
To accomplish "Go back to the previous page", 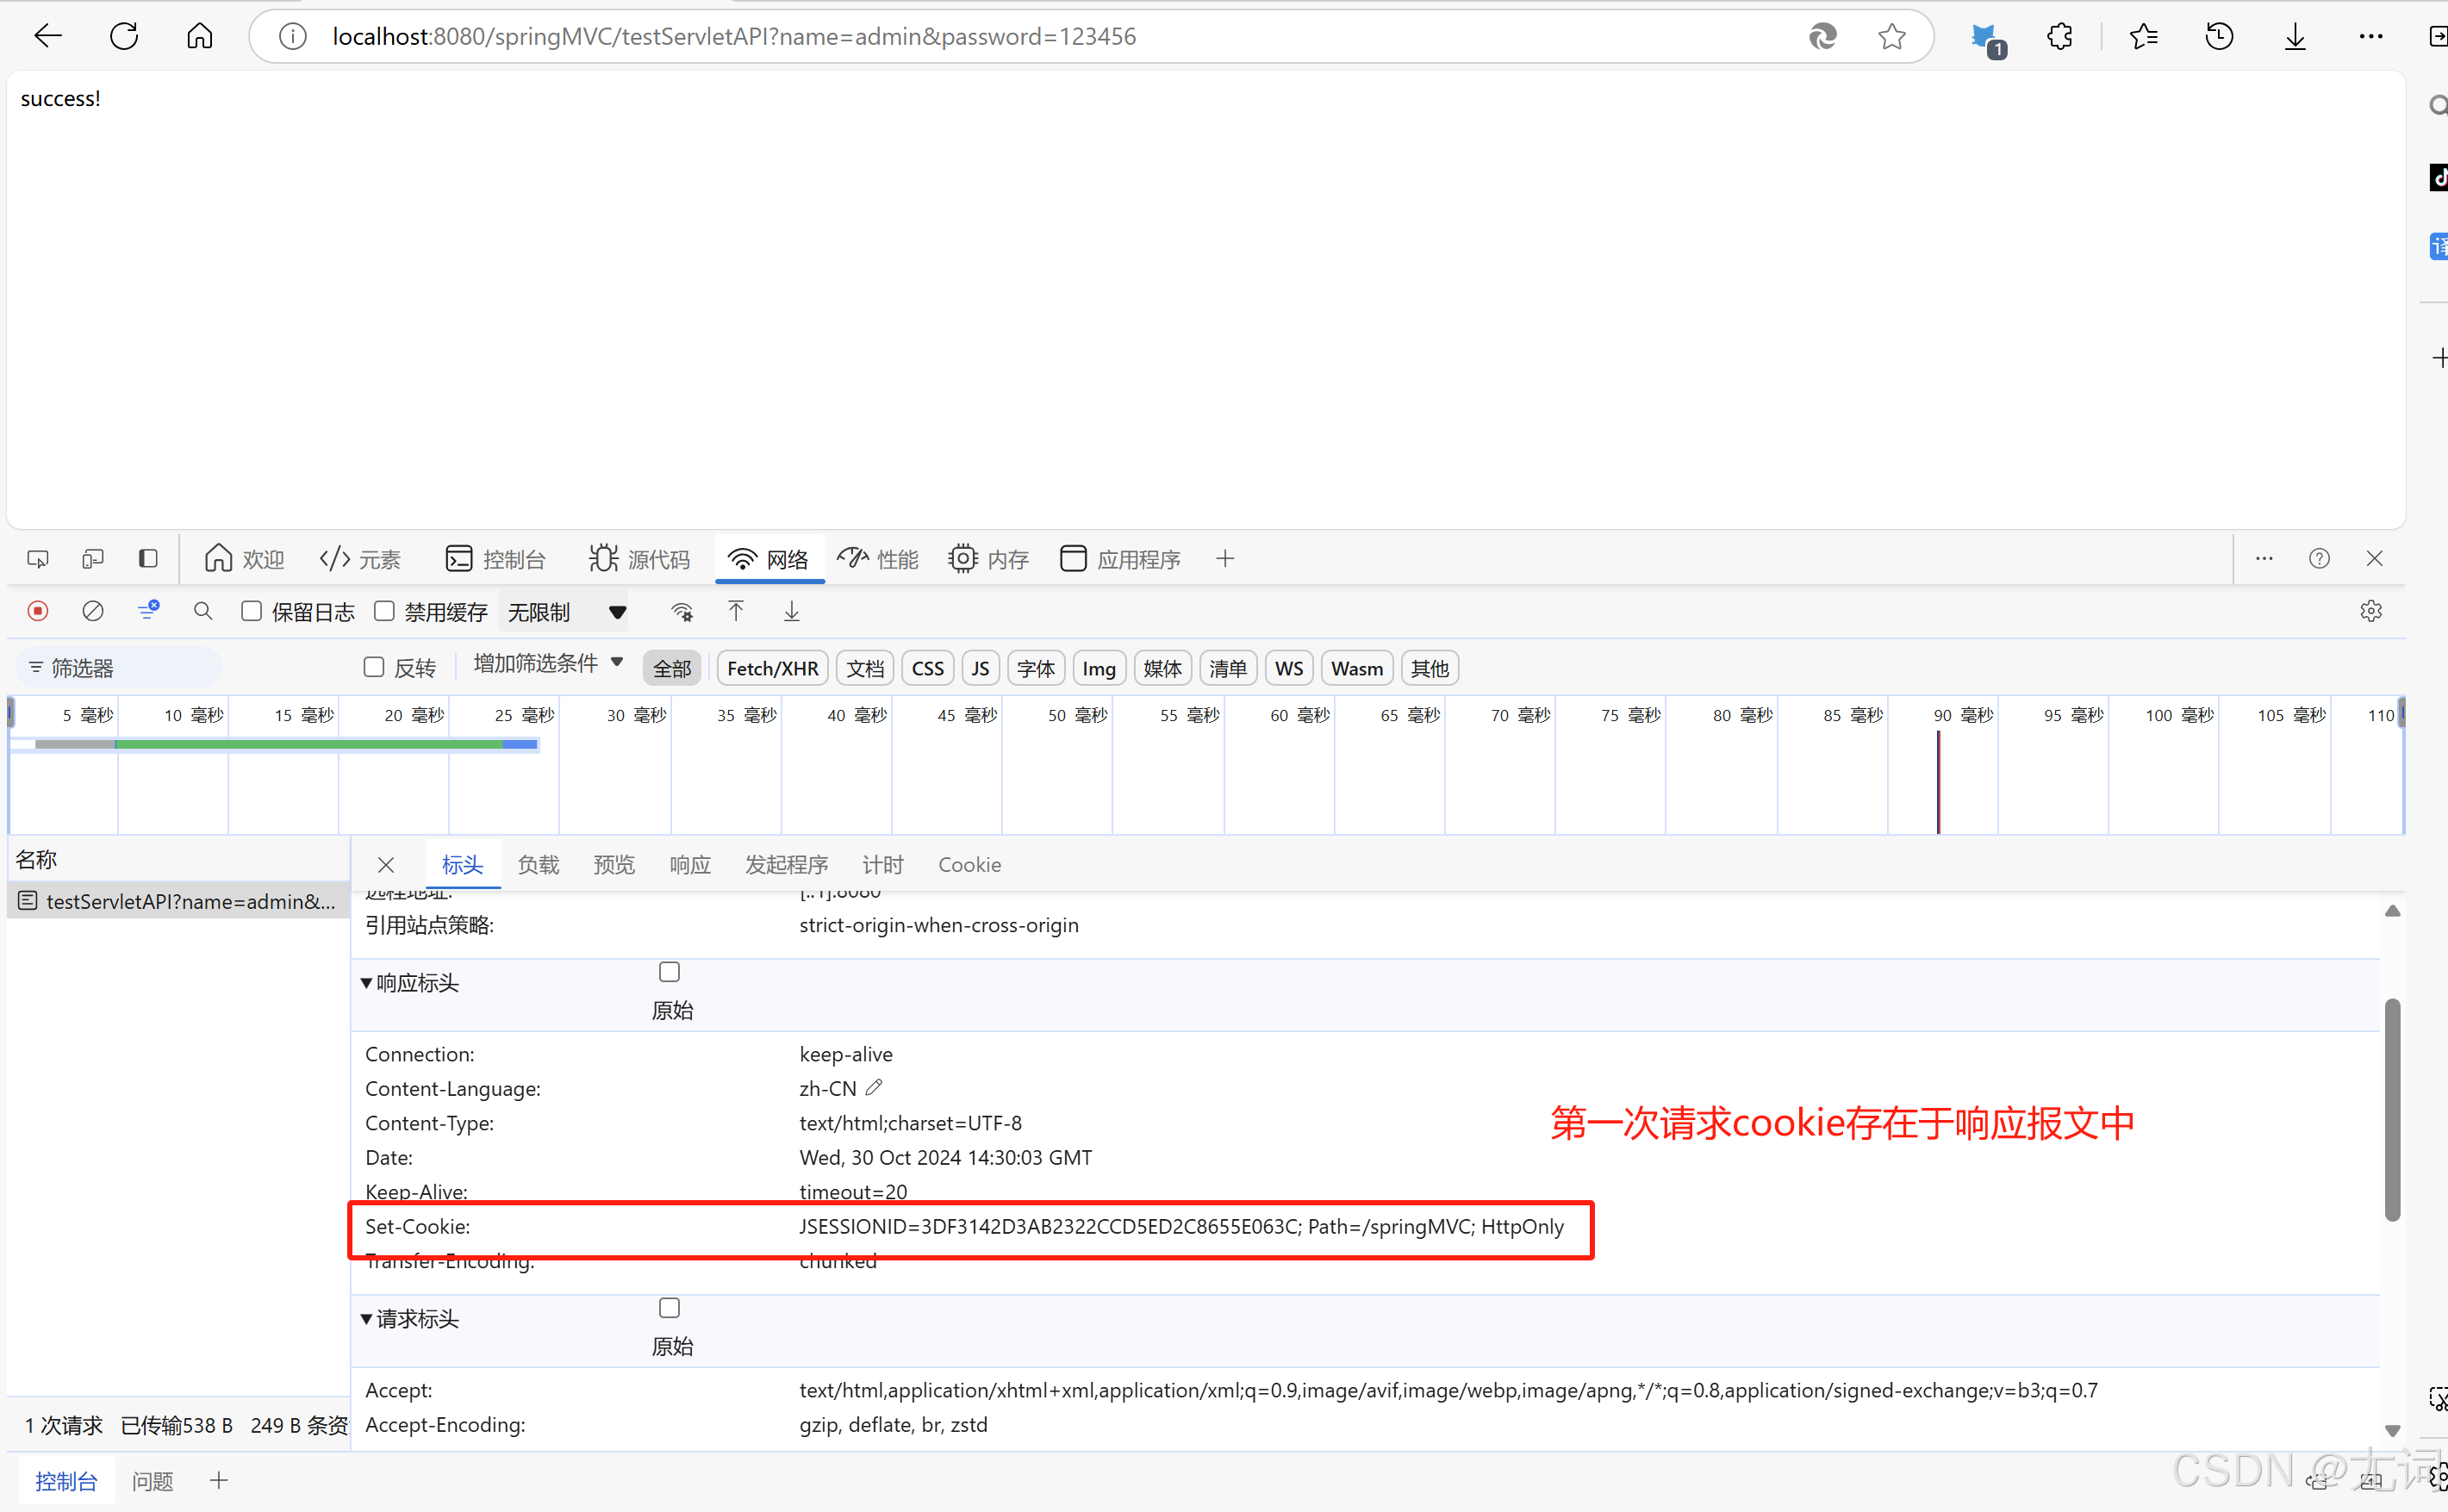I will point(47,37).
